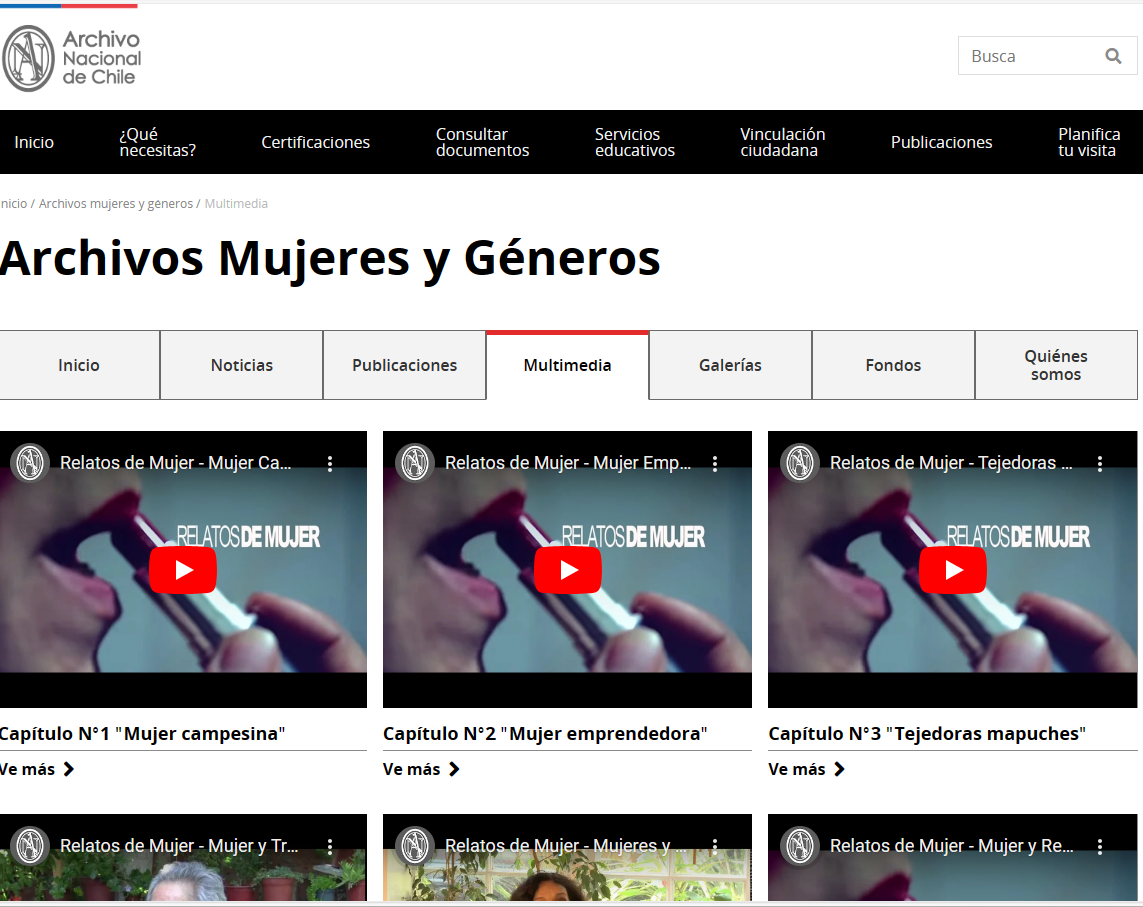Open Capítulo N°3 "Tejedoras mapuches" title
The width and height of the screenshot is (1143, 907).
927,733
